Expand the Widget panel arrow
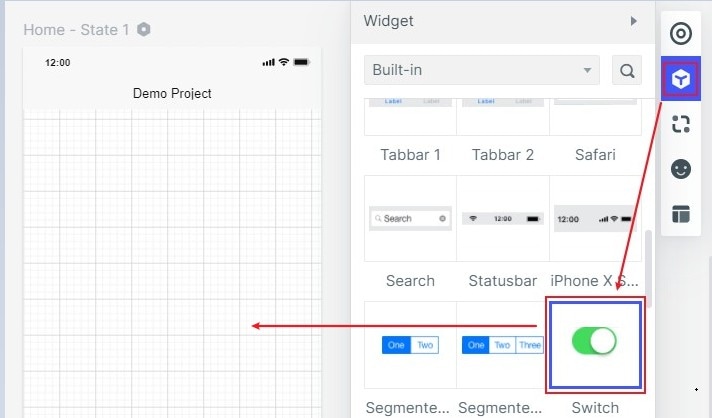Screen dimensions: 712x418 click(x=633, y=21)
